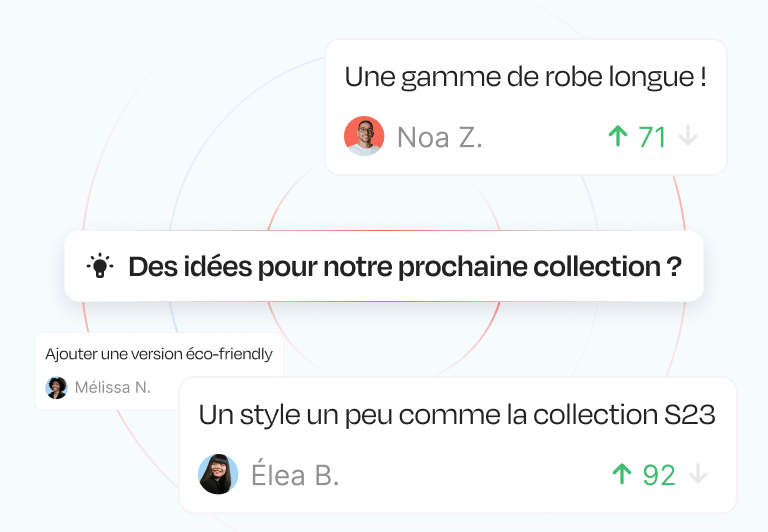Click the lightbulb idea icon
Image resolution: width=768 pixels, height=532 pixels.
pos(100,267)
